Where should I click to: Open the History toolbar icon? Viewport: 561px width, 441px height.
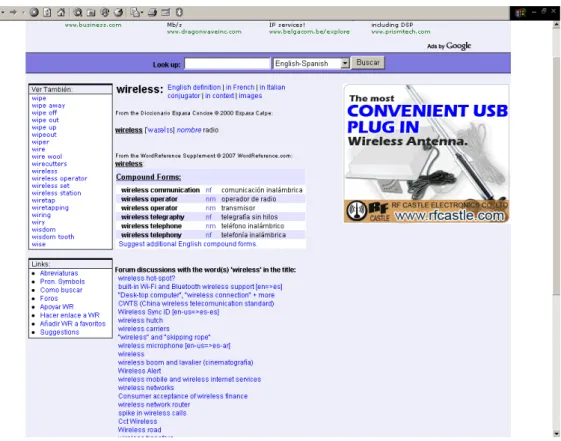[x=118, y=13]
